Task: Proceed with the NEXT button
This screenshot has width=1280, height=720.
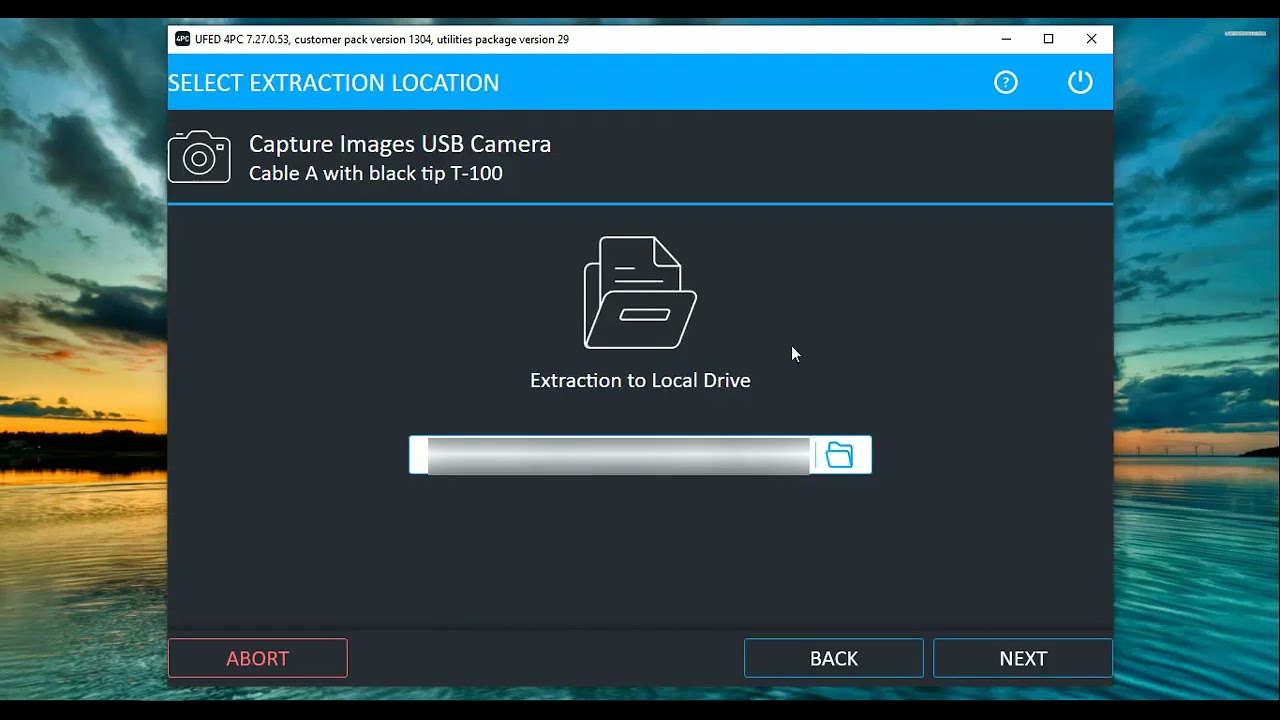Action: coord(1023,658)
